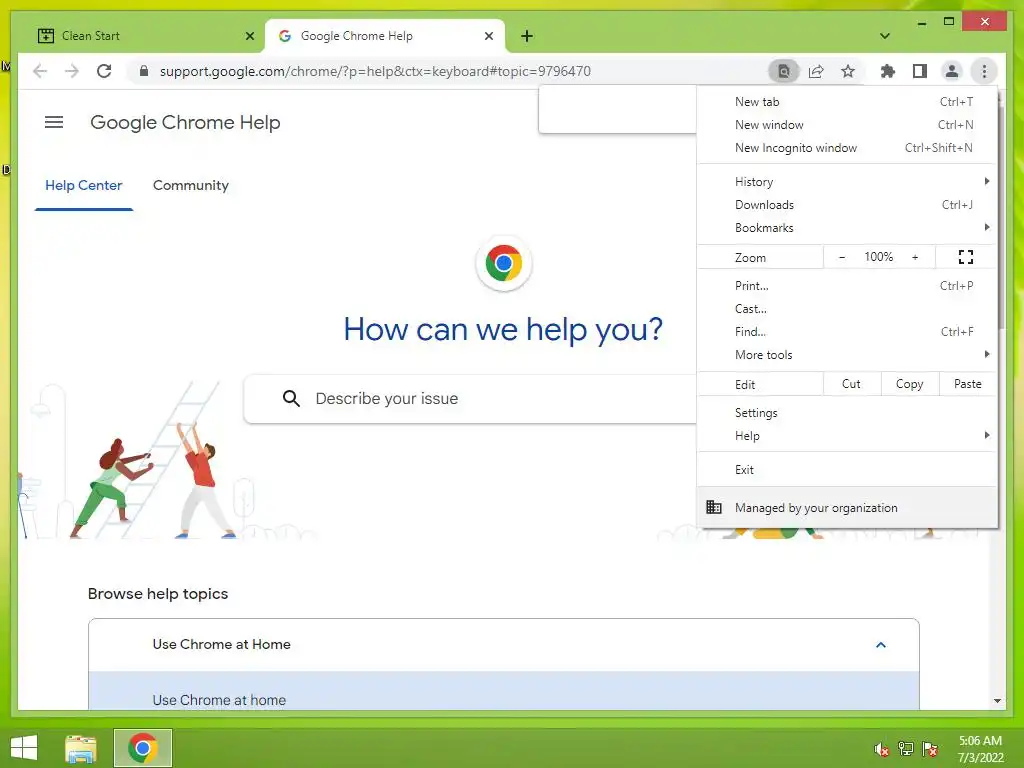Image resolution: width=1024 pixels, height=768 pixels.
Task: Open the Help Center tab
Action: pos(84,185)
